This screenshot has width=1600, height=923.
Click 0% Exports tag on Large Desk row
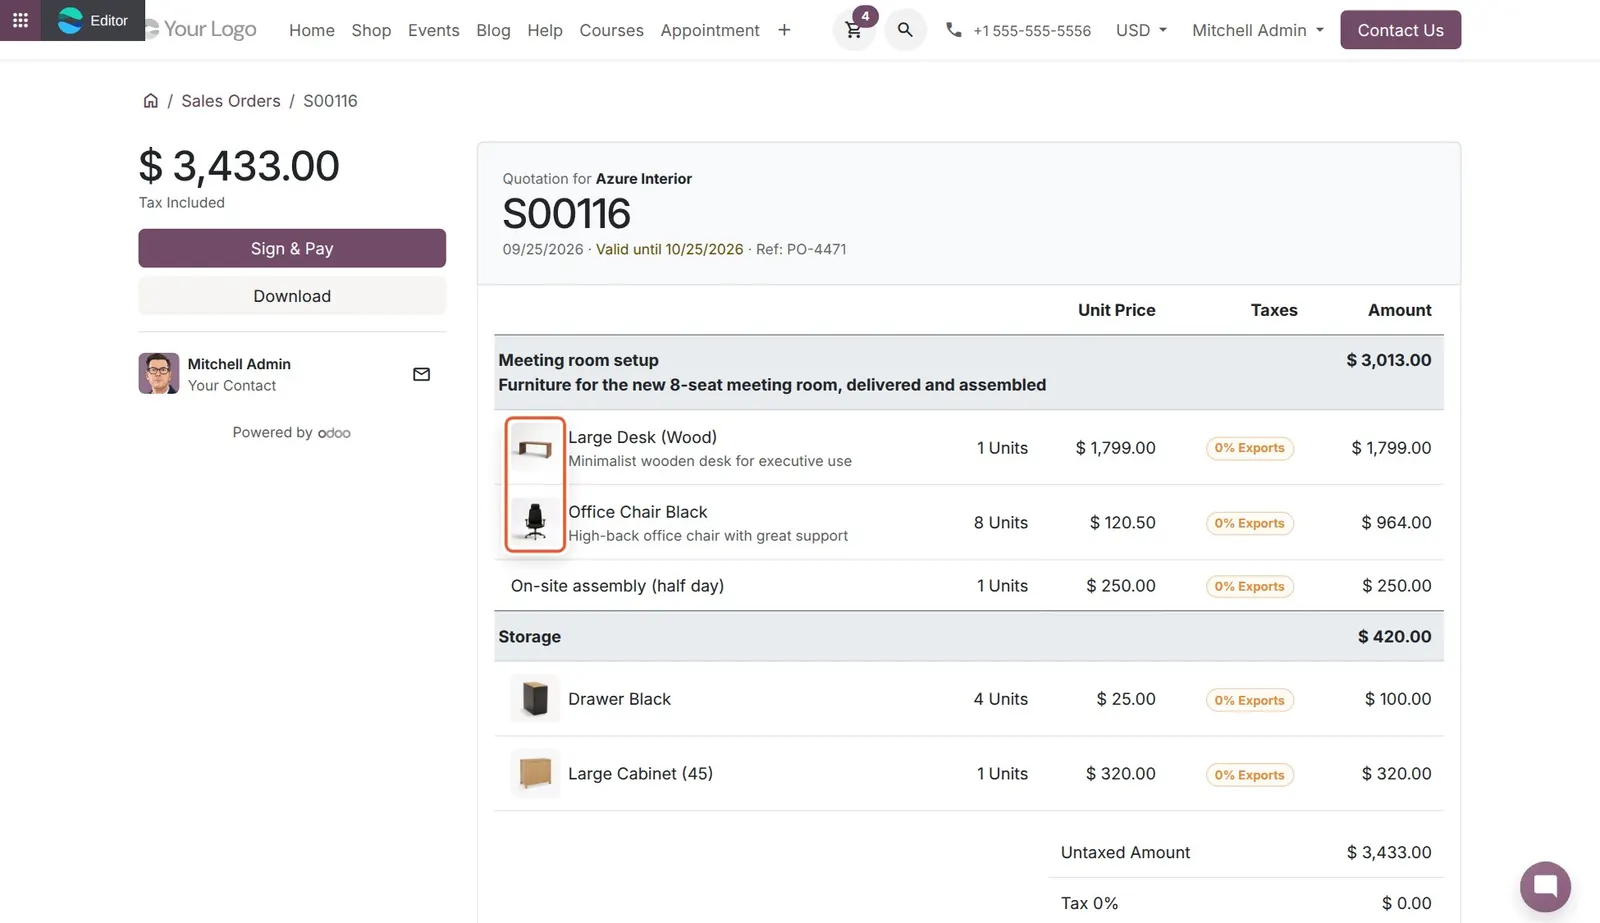pos(1249,448)
